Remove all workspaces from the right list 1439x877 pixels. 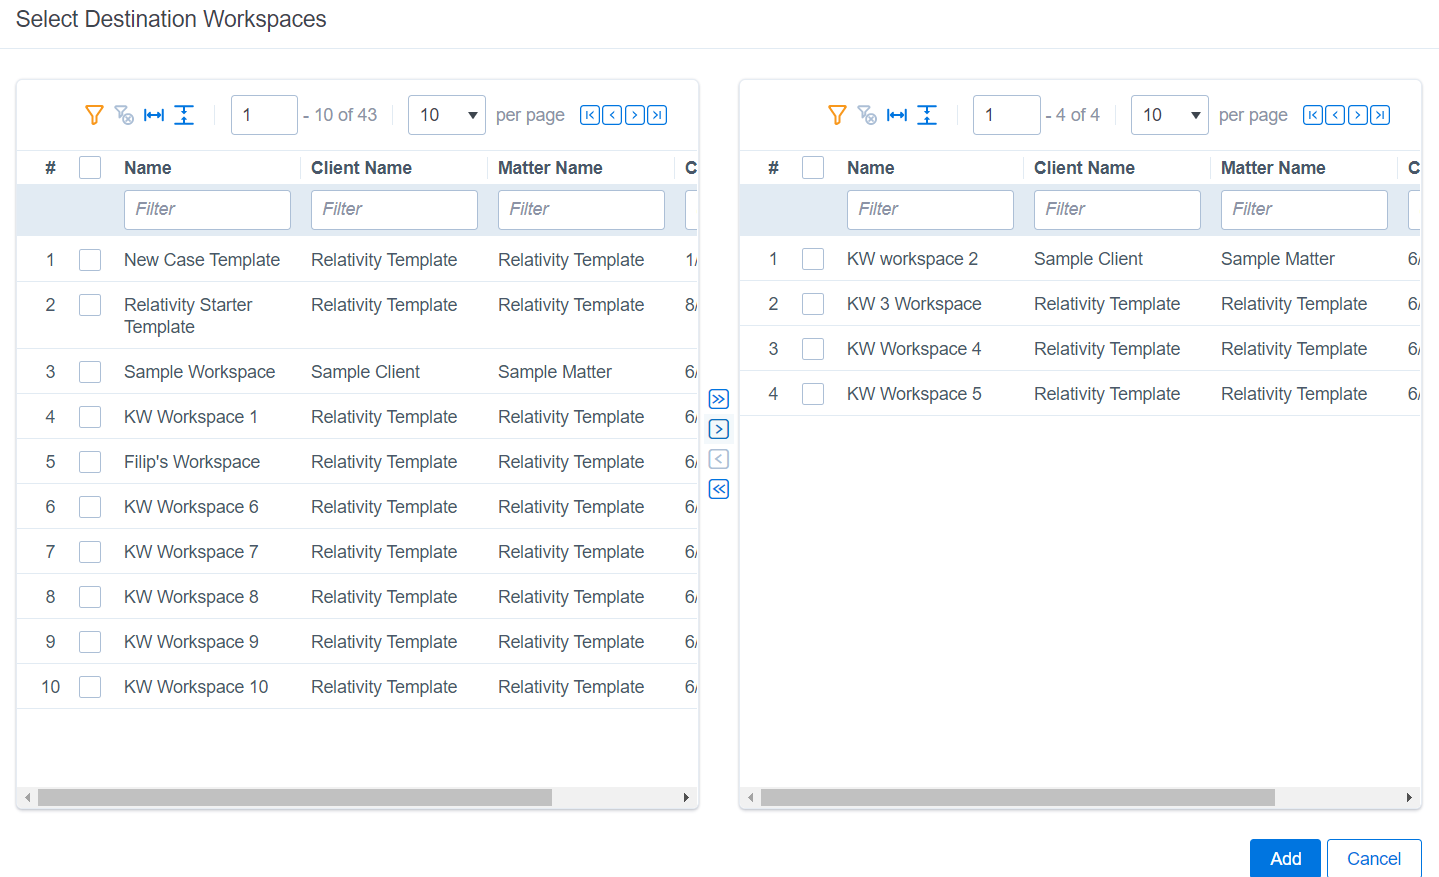point(719,489)
